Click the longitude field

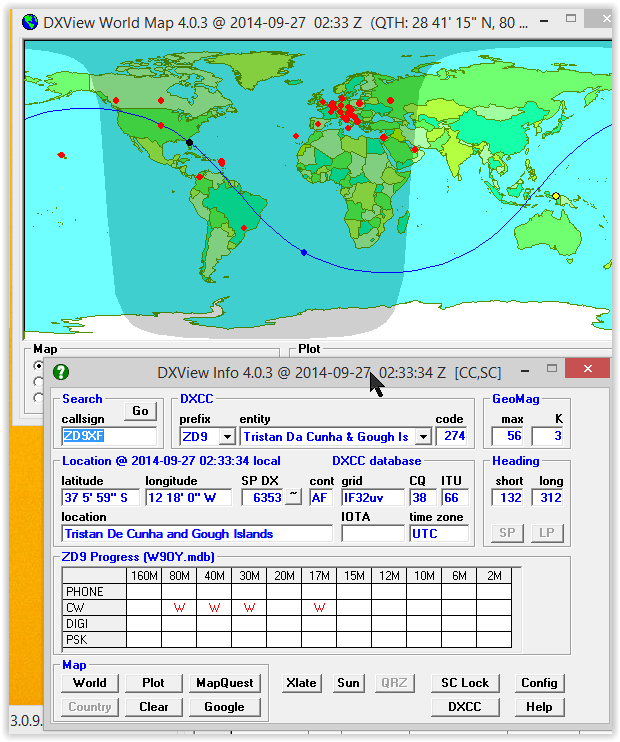tap(188, 497)
